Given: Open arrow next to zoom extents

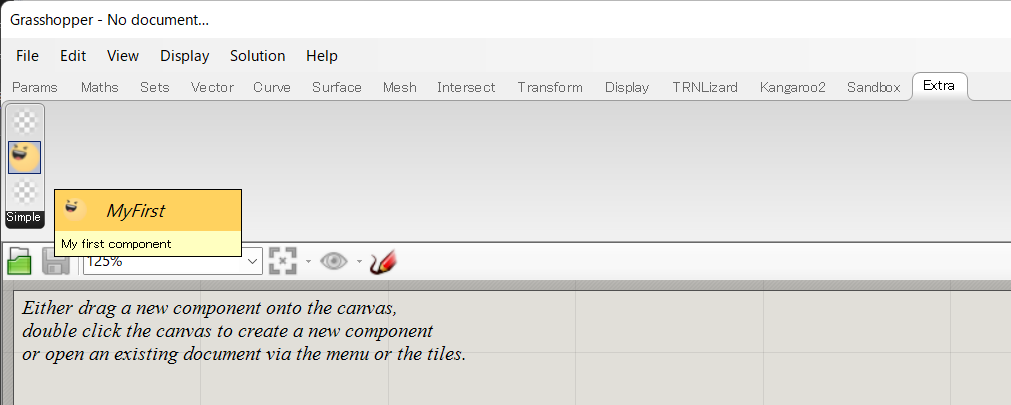Looking at the screenshot, I should [x=308, y=261].
